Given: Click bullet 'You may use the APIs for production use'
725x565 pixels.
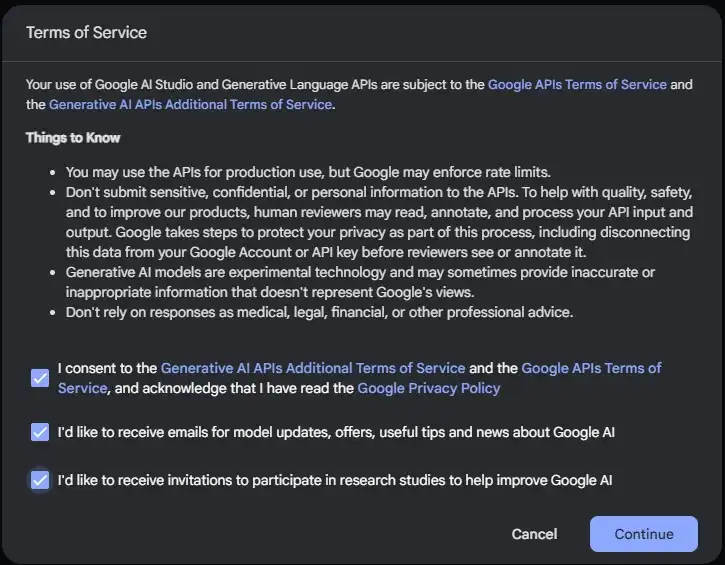Looking at the screenshot, I should (x=308, y=172).
